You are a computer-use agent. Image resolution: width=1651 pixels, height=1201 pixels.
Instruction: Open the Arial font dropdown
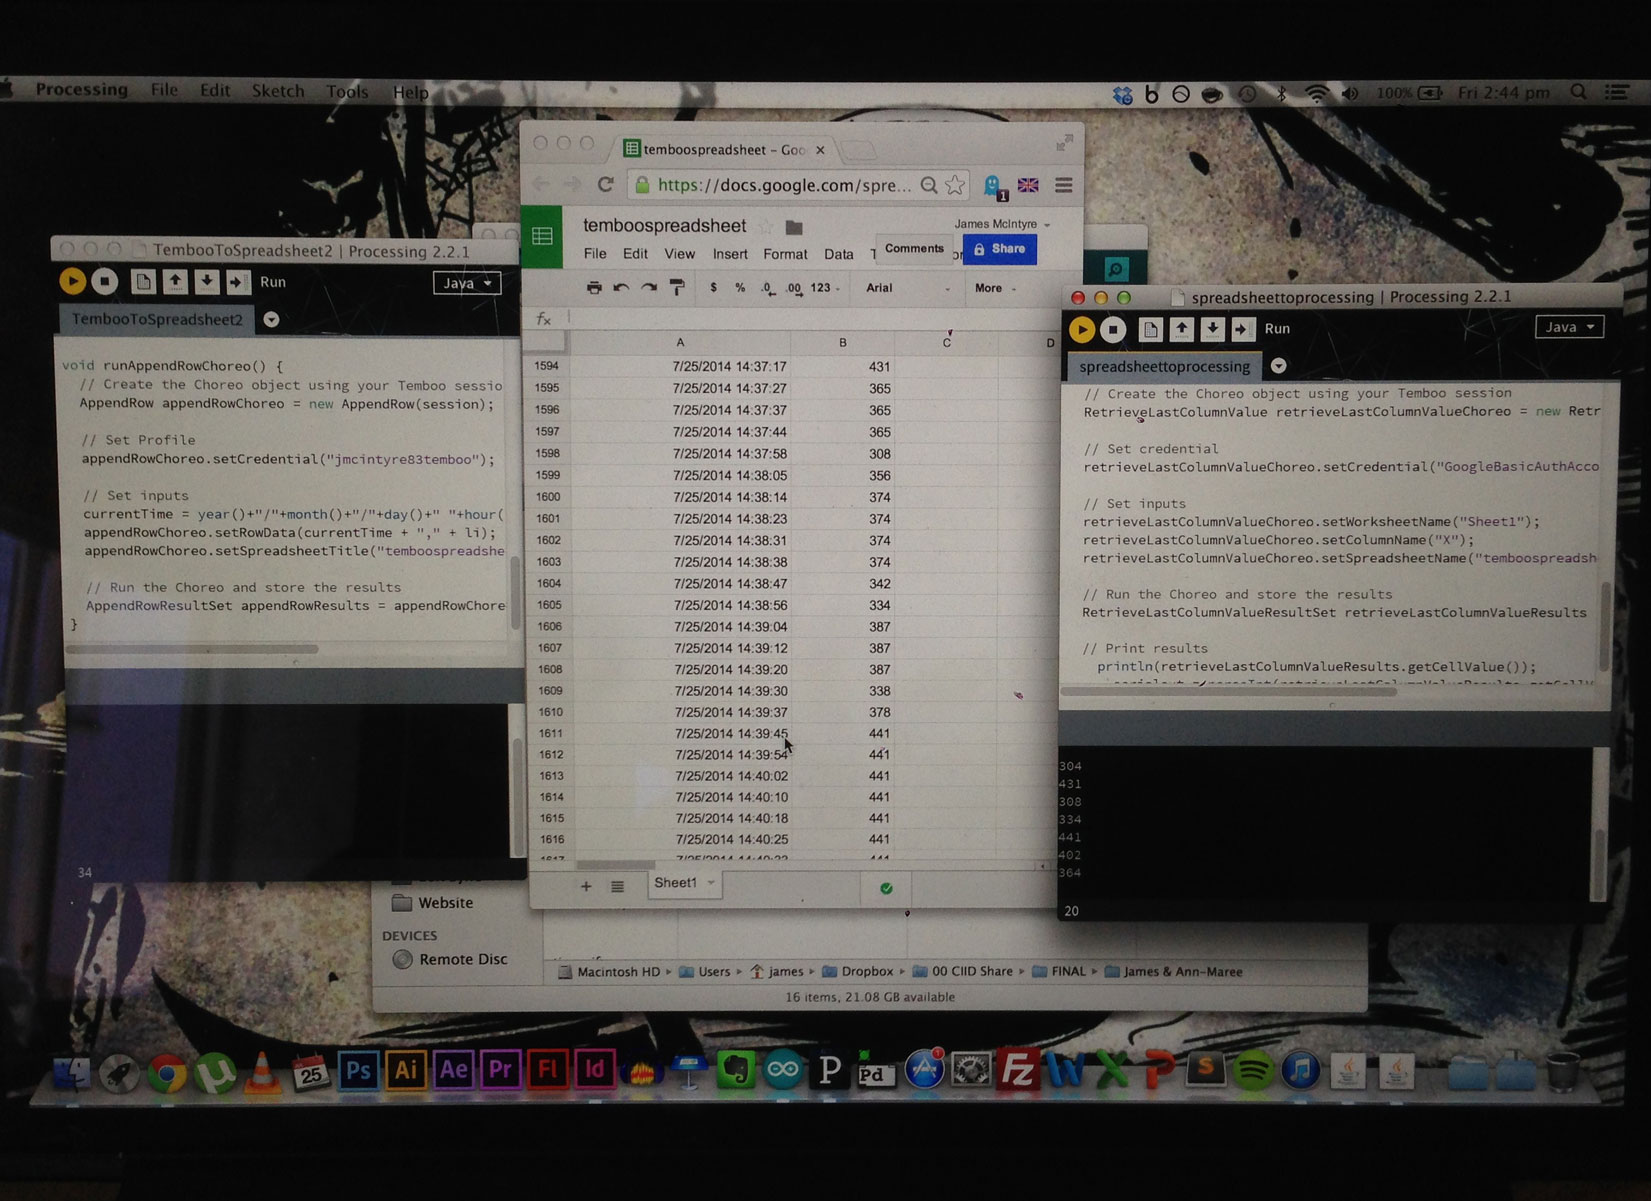[x=908, y=288]
